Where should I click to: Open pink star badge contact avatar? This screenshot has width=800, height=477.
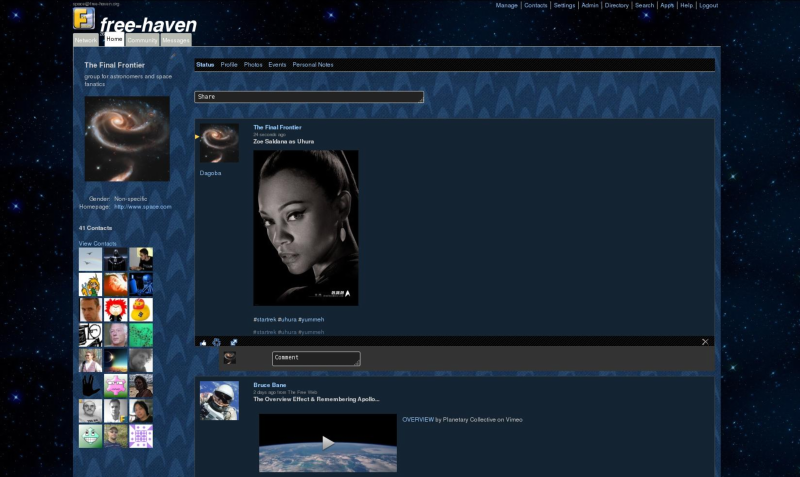point(116,386)
